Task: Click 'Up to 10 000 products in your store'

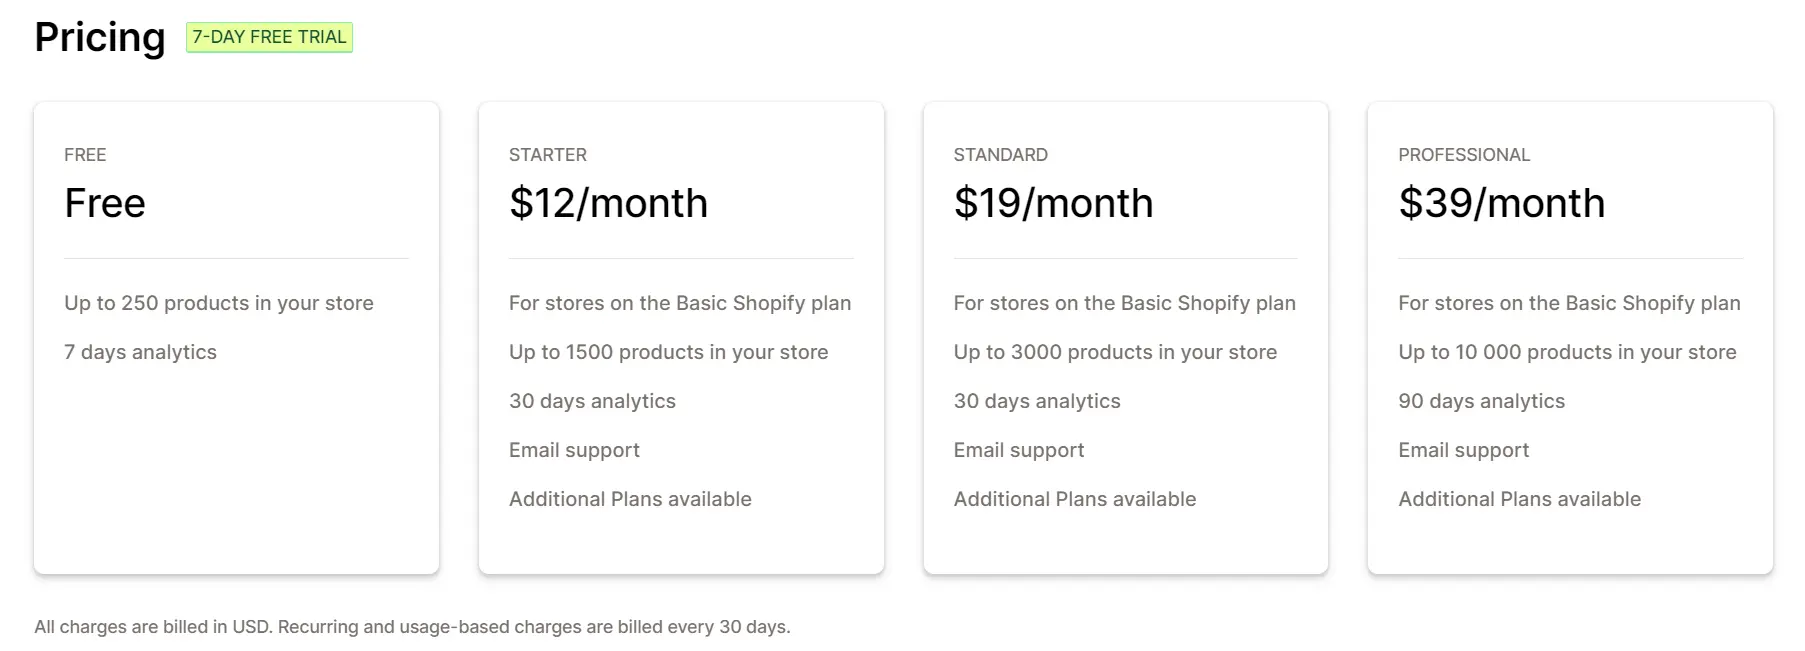Action: pos(1567,352)
